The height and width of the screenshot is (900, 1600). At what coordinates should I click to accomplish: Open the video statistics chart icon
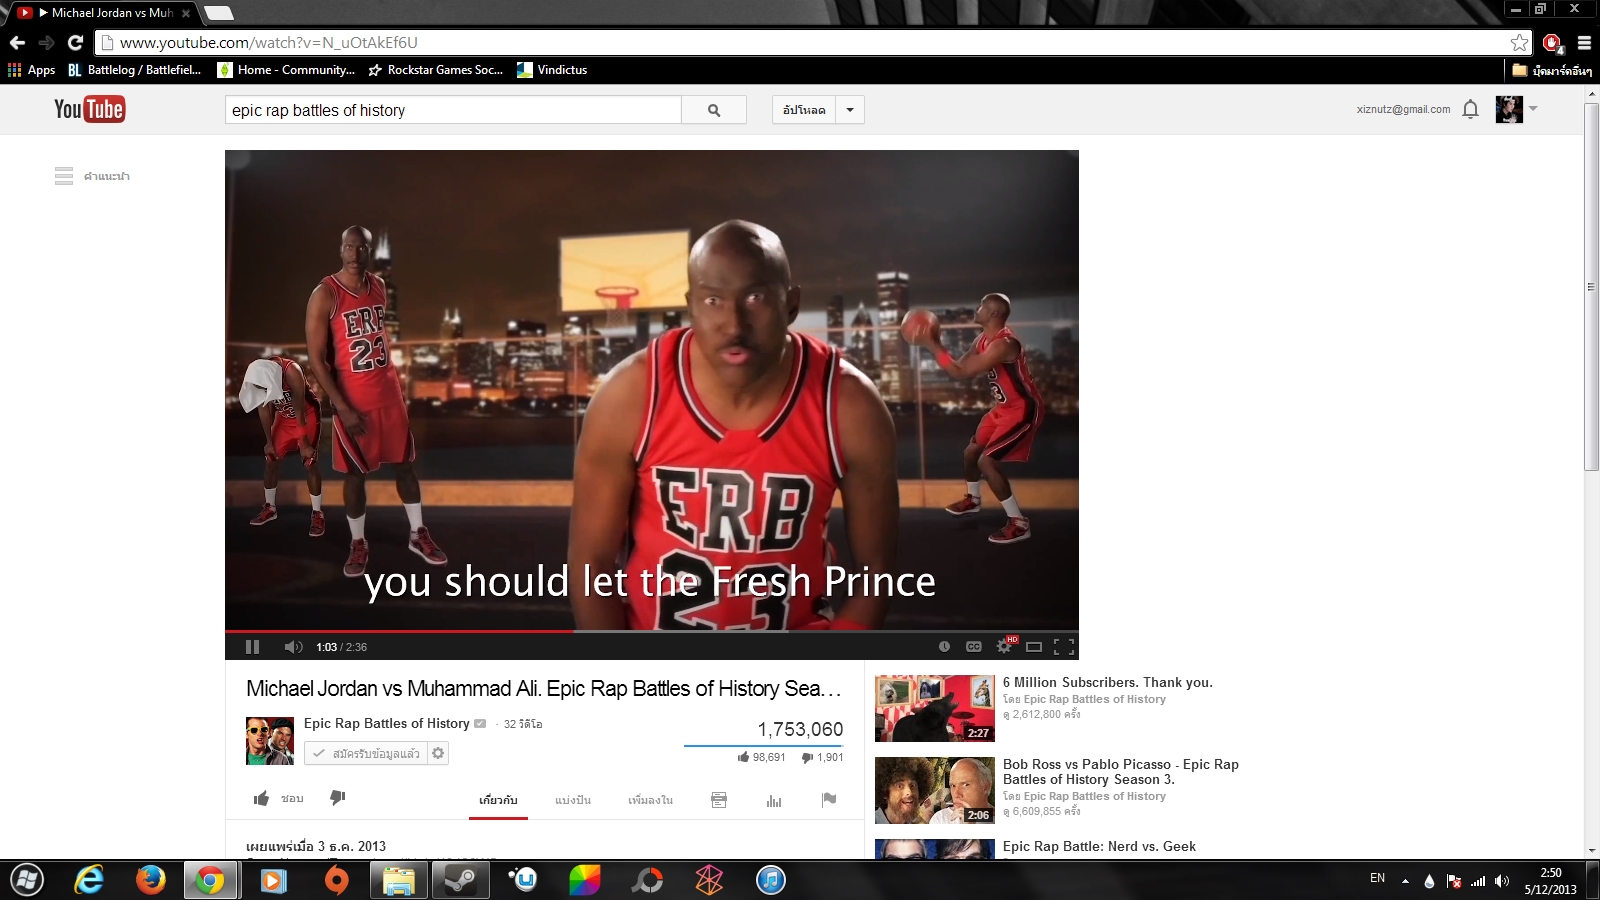[x=774, y=800]
